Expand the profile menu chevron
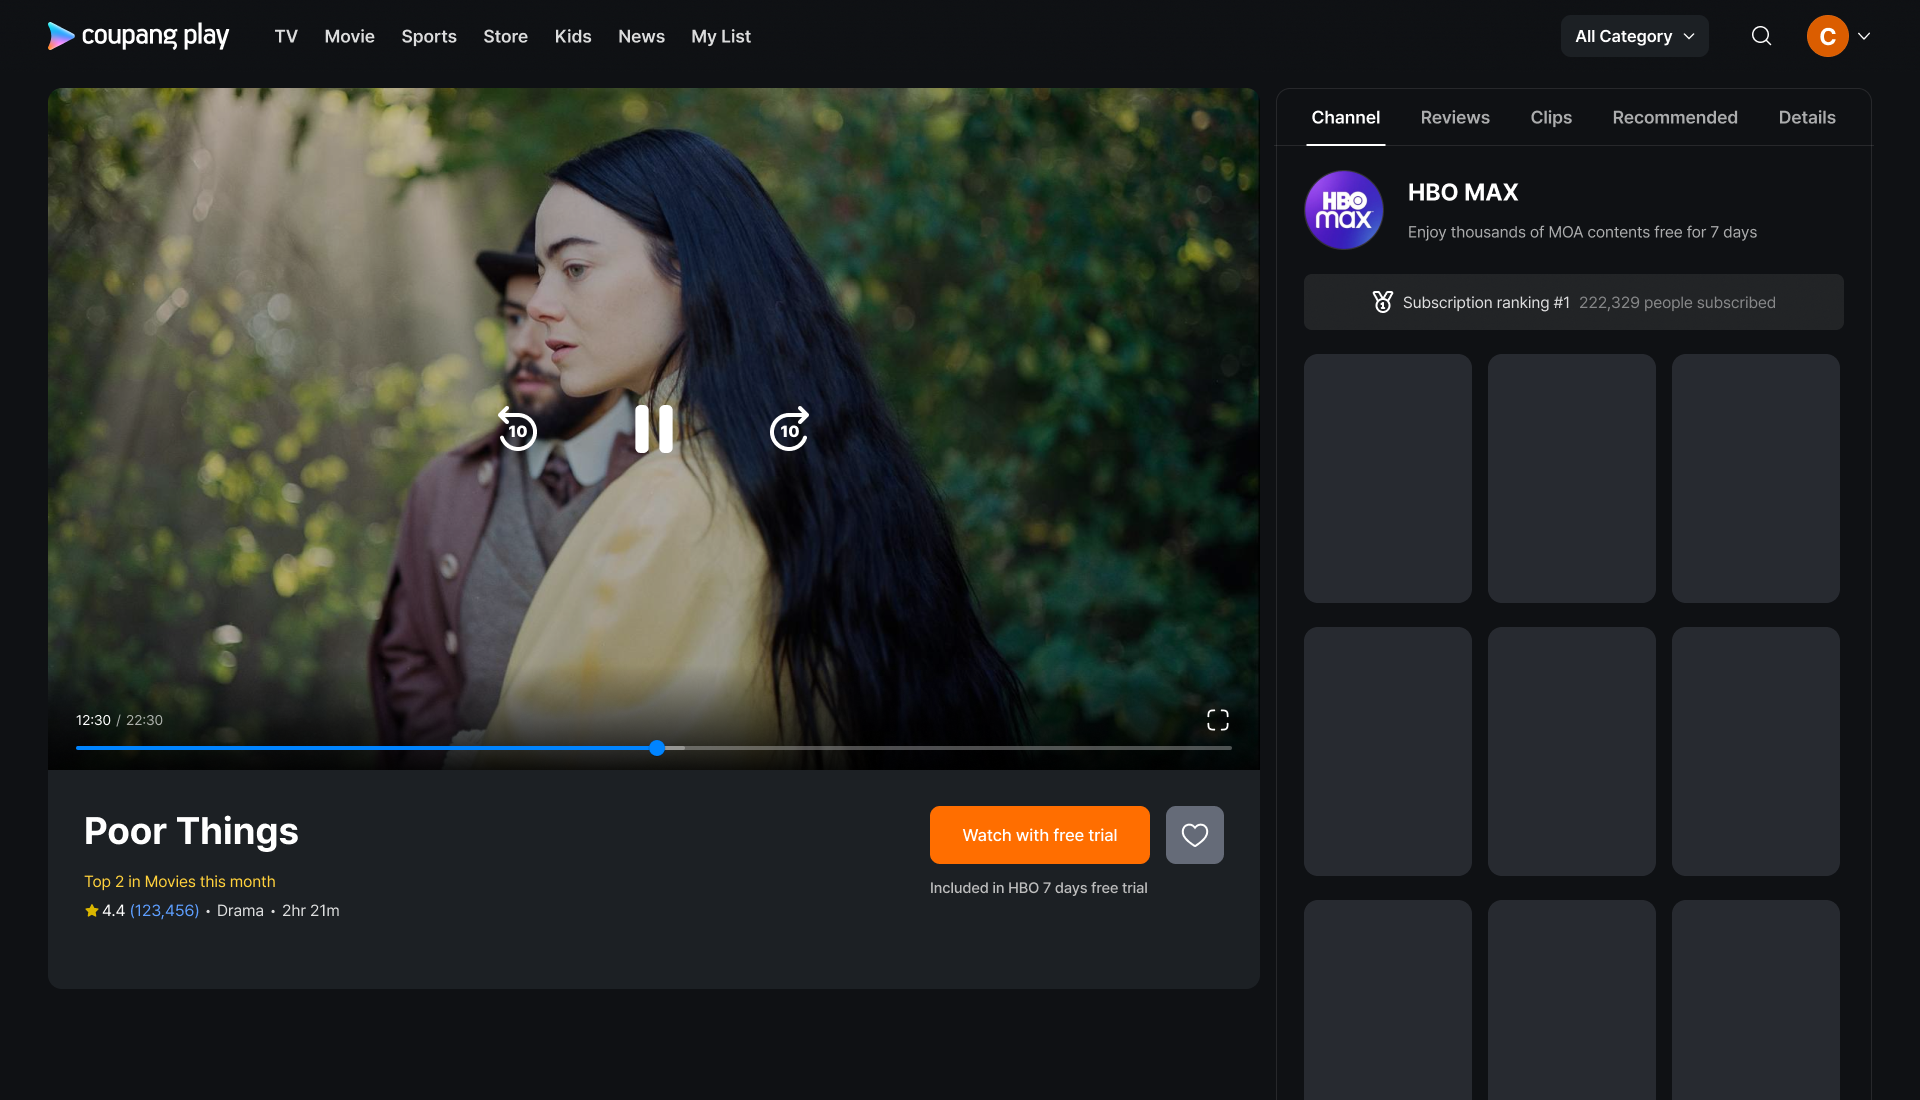The image size is (1920, 1100). [x=1864, y=36]
